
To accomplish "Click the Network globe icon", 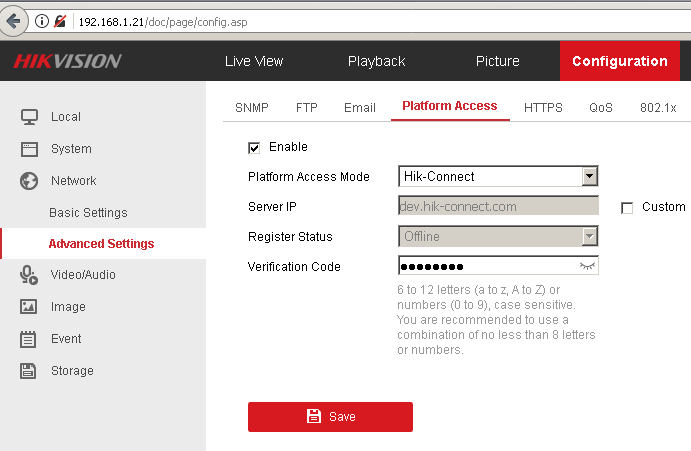I will [x=29, y=181].
